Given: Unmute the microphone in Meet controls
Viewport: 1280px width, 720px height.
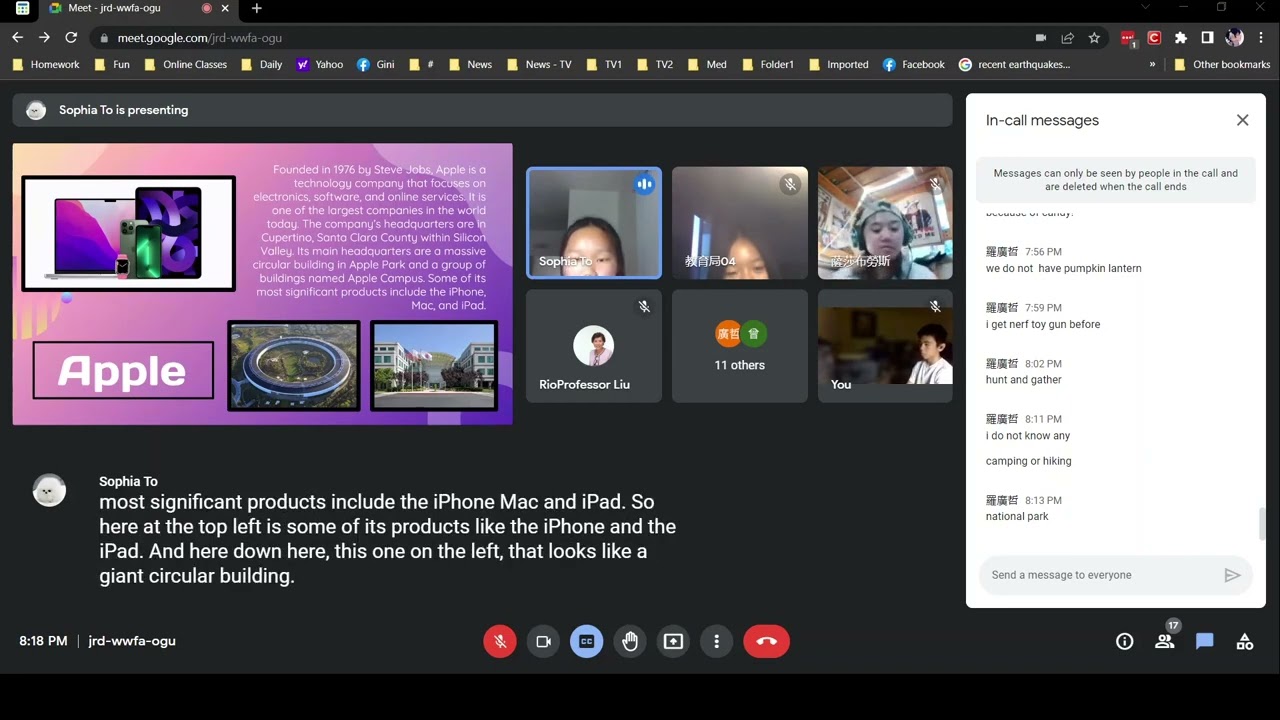Looking at the screenshot, I should coord(500,641).
